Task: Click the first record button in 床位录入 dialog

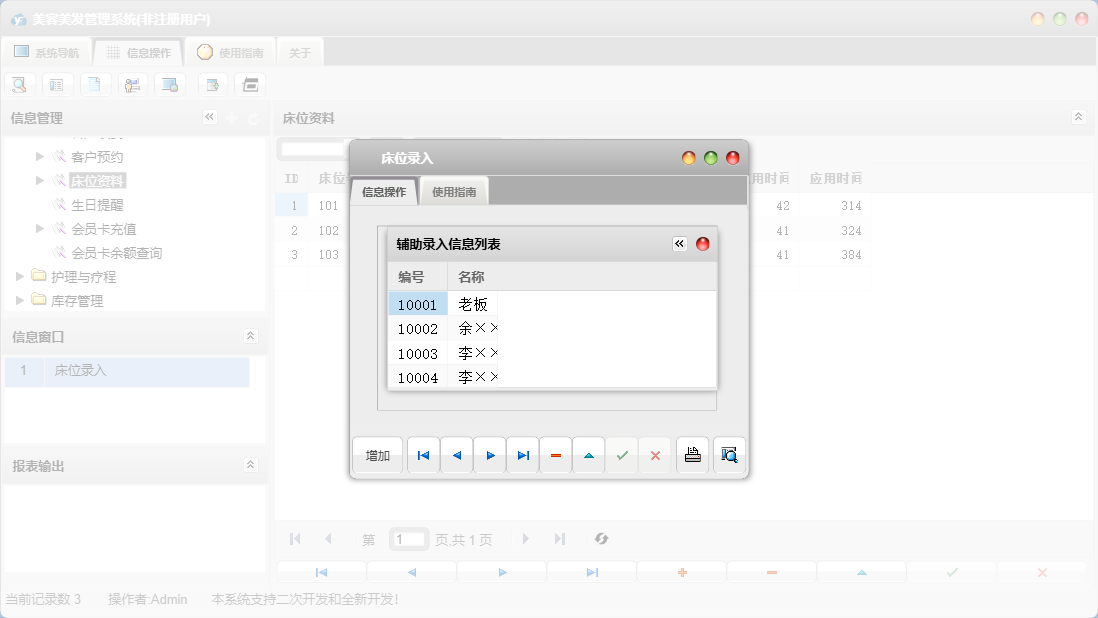Action: (x=423, y=456)
